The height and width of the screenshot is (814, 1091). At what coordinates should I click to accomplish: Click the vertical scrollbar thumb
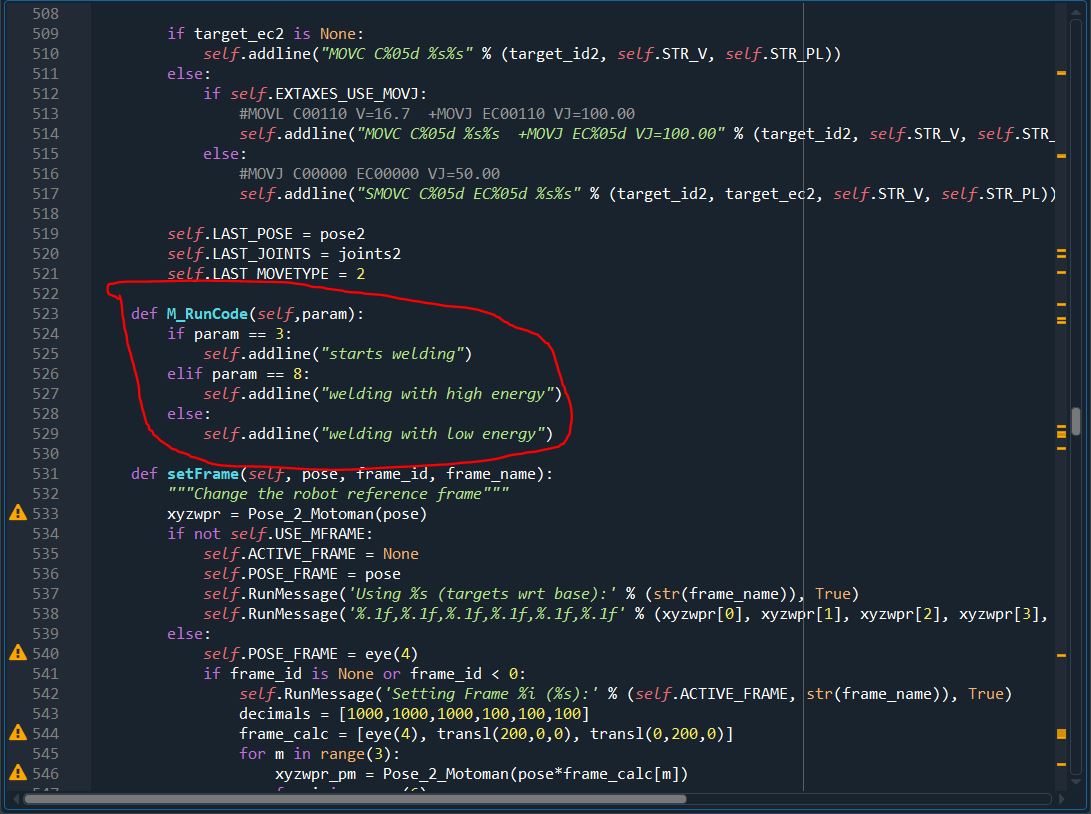tap(1076, 421)
